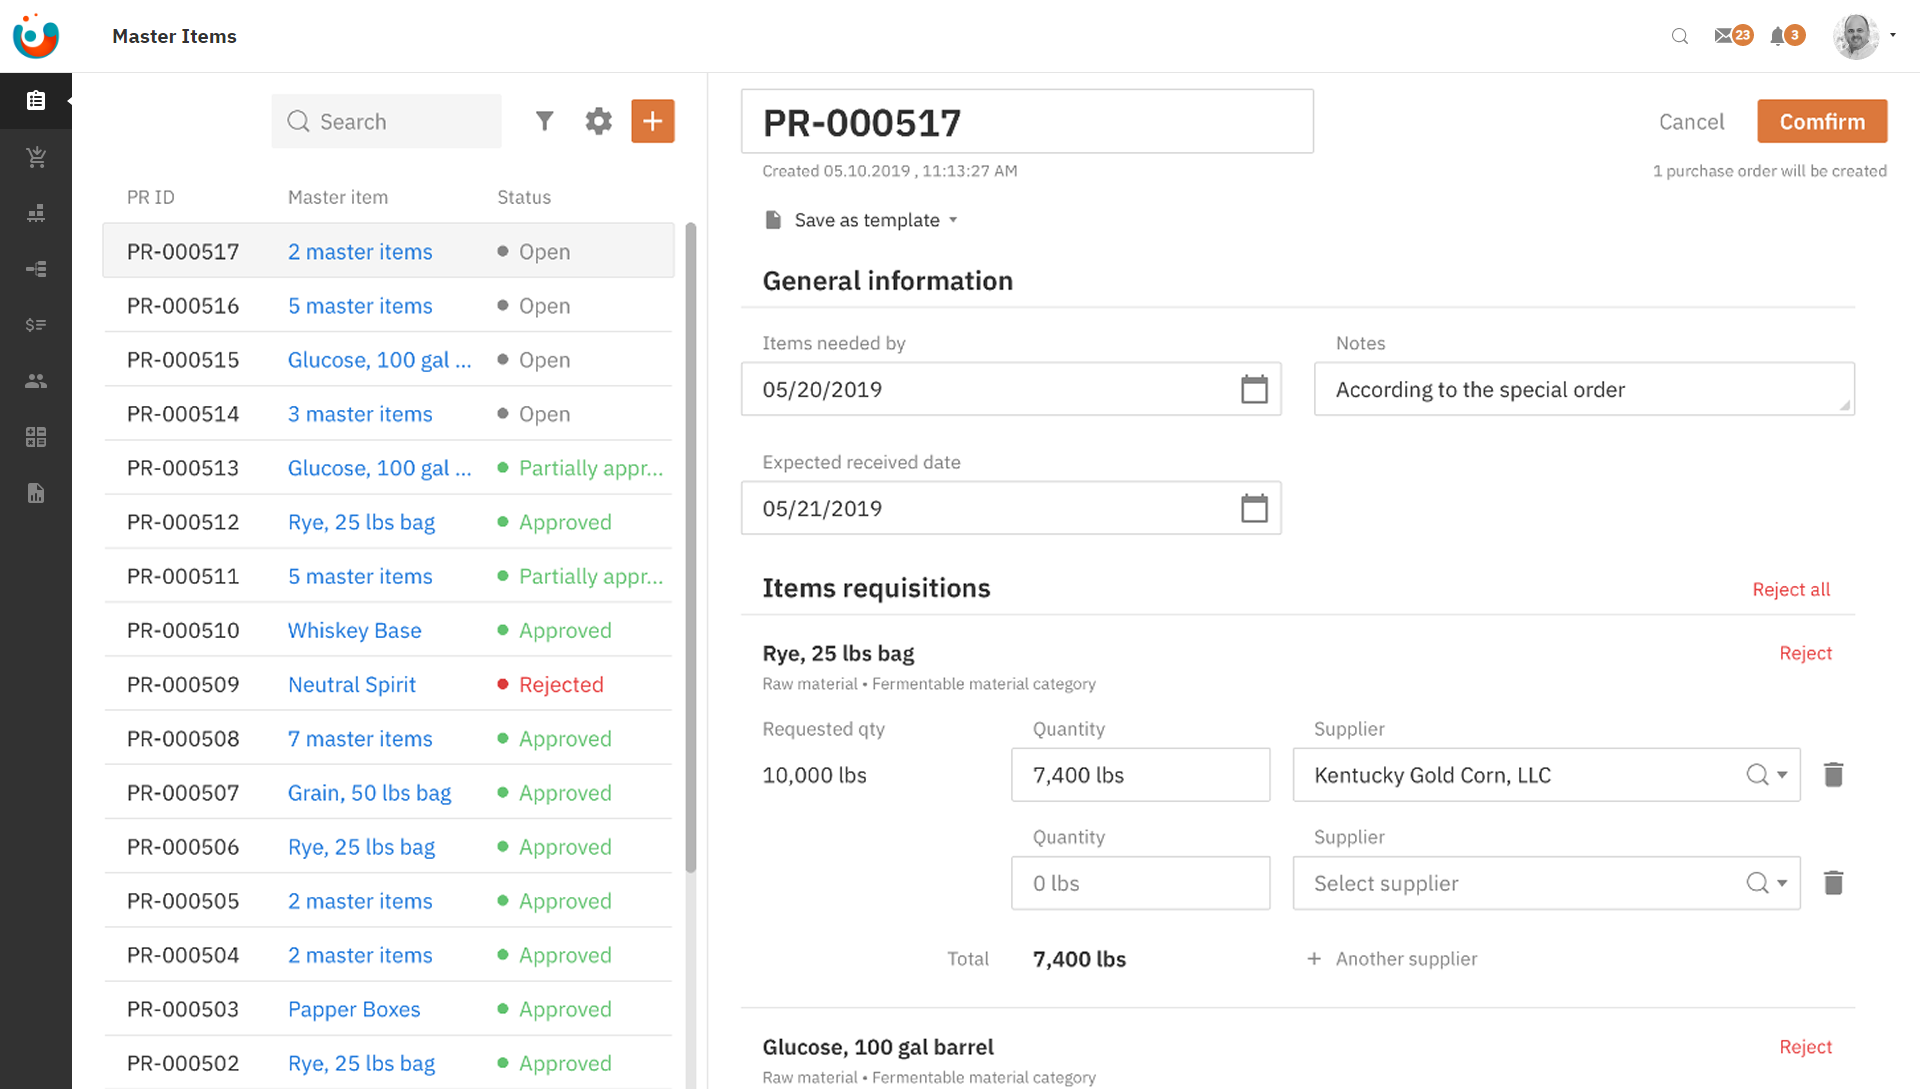Expand Save as template dropdown
Image resolution: width=1920 pixels, height=1089 pixels.
(953, 220)
